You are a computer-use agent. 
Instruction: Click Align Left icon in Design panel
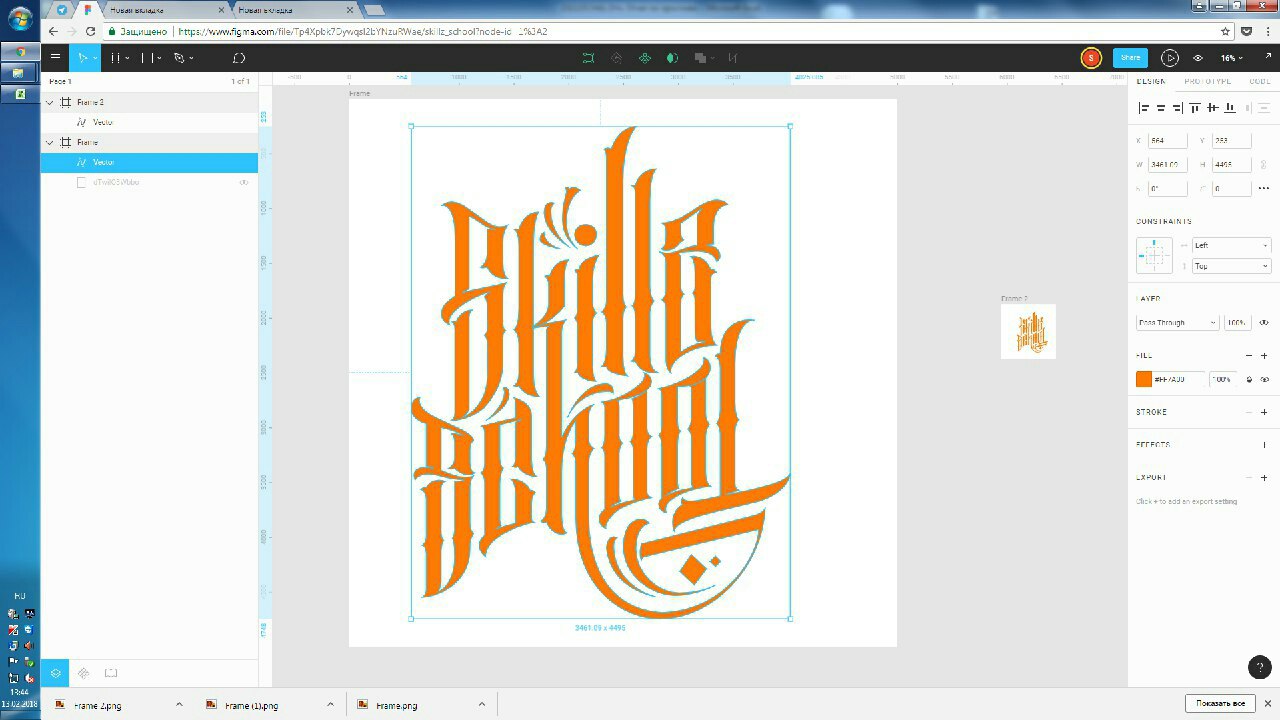point(1145,107)
